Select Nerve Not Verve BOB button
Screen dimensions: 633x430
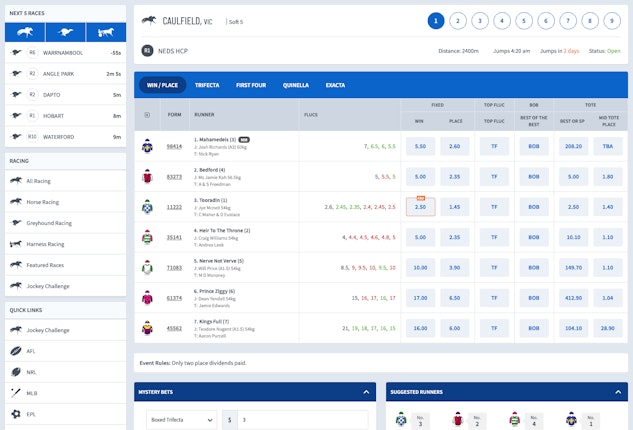click(x=534, y=267)
